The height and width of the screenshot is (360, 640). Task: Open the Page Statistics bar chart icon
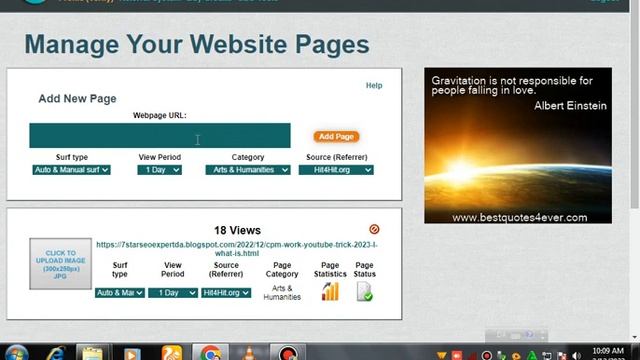(330, 292)
